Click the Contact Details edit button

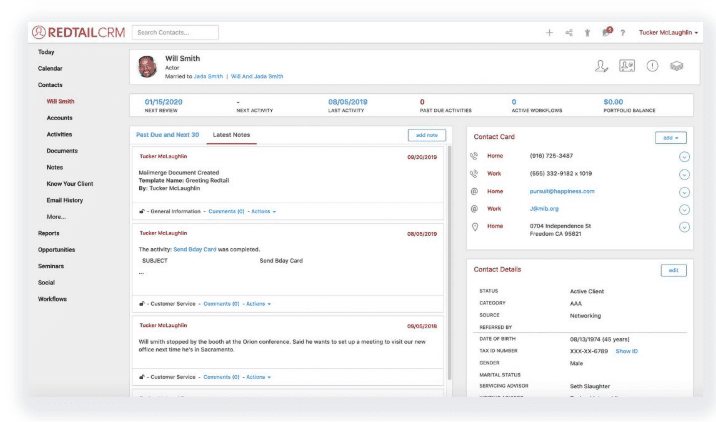click(x=673, y=270)
